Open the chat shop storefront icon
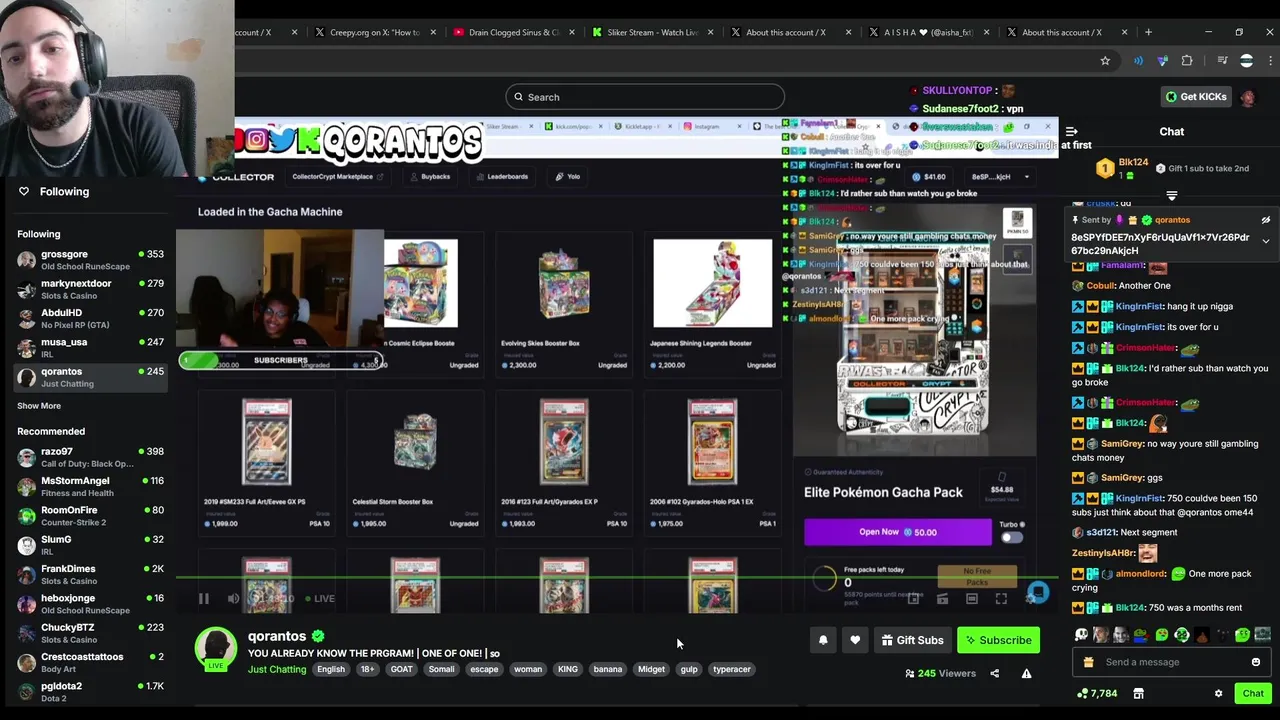Screen dimensions: 1280x720 1138,693
